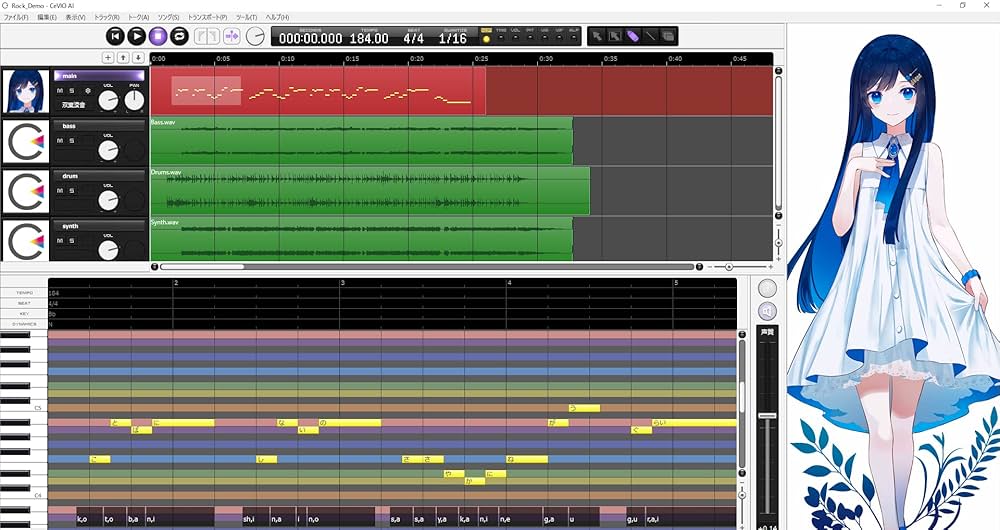Click the metronome clock icon
This screenshot has width=1000, height=530.
pyautogui.click(x=256, y=36)
